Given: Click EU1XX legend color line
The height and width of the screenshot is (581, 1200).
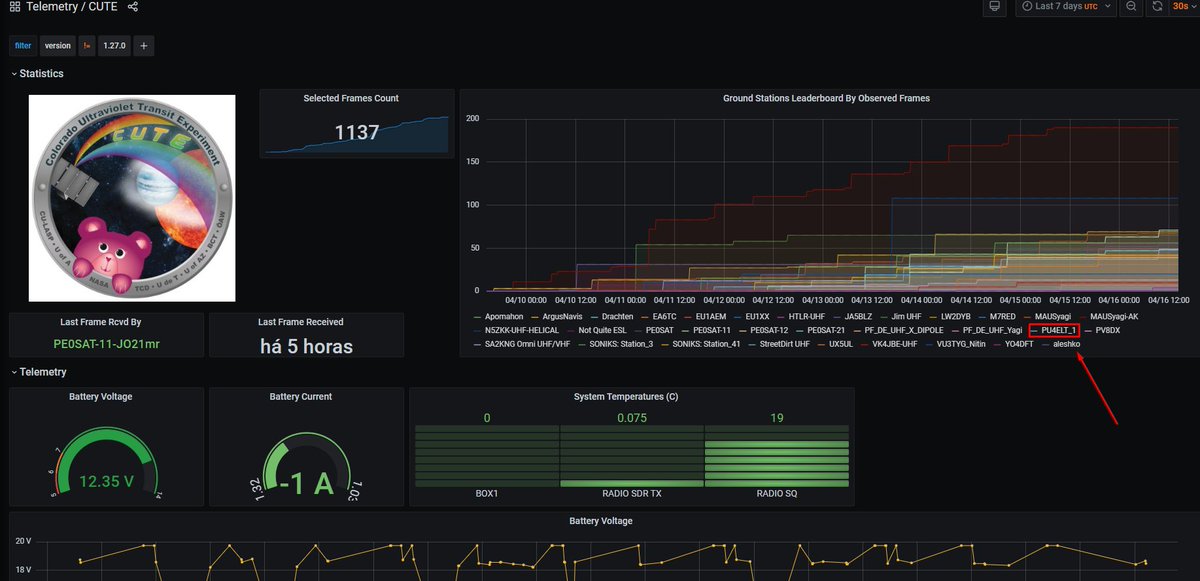Looking at the screenshot, I should pyautogui.click(x=737, y=316).
